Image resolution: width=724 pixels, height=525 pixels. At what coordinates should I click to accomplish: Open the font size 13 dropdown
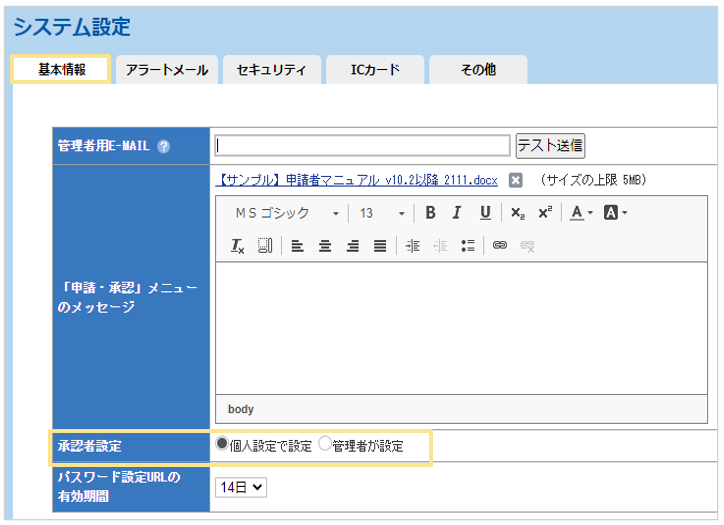[381, 213]
